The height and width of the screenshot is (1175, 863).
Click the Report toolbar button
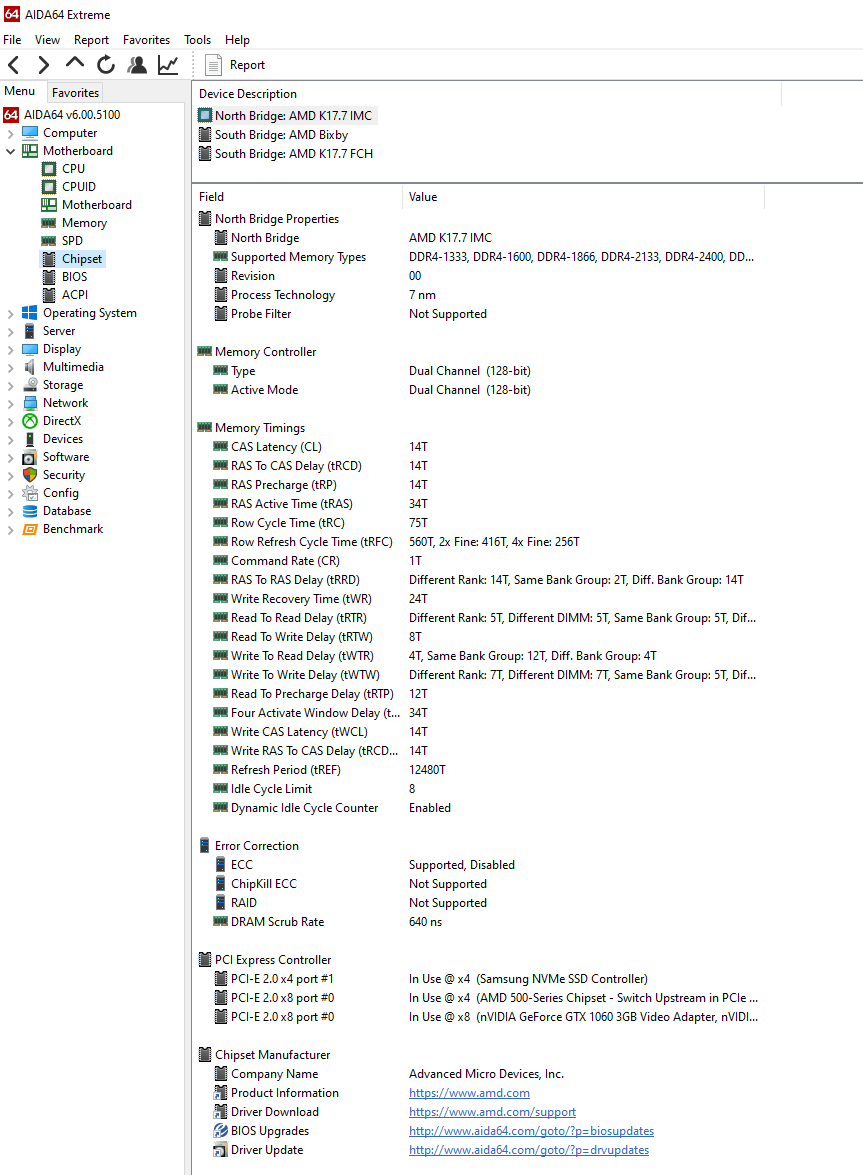tap(235, 65)
